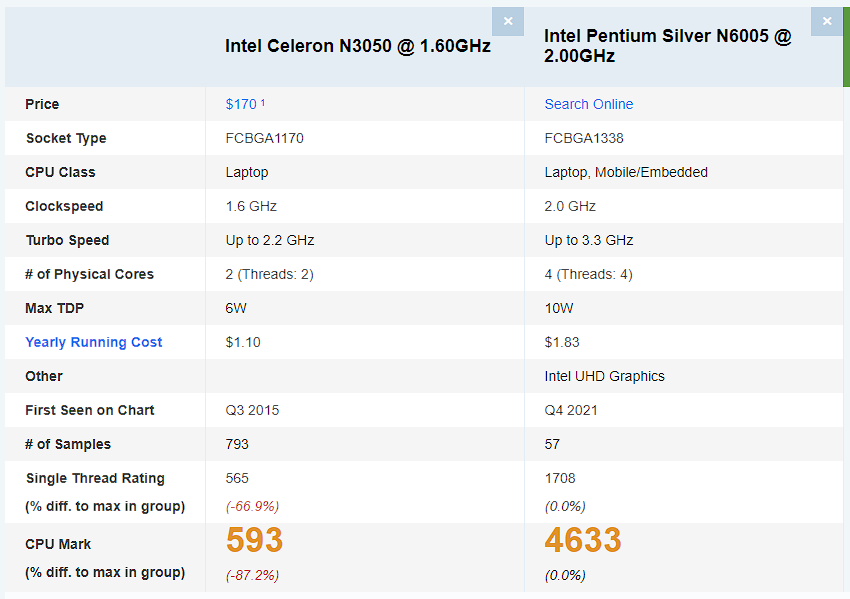Click Intel Pentium Silver N6005 heading

(x=668, y=46)
